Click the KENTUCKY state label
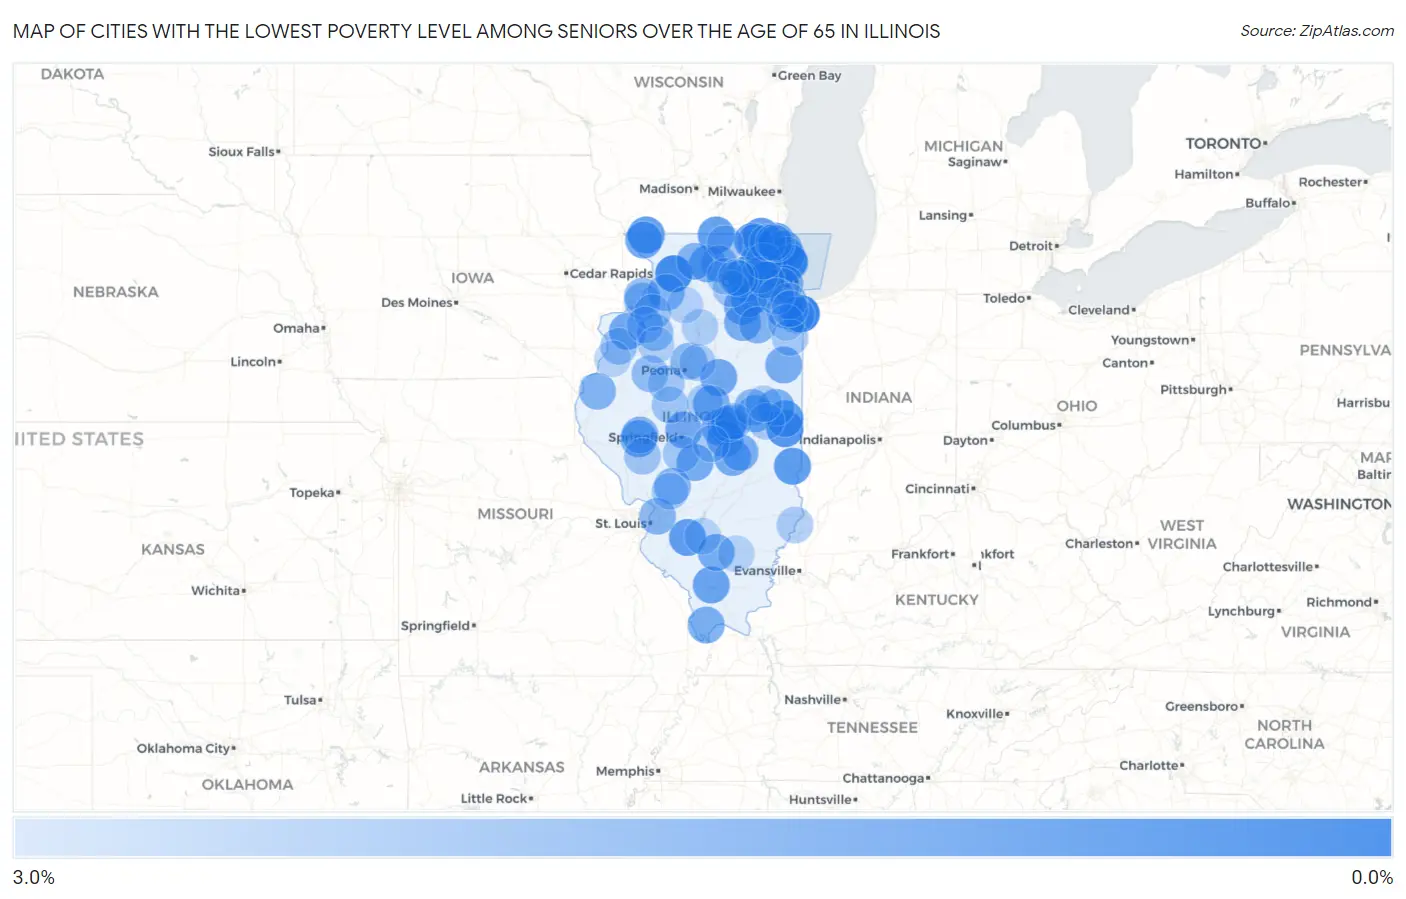This screenshot has width=1406, height=899. click(x=937, y=599)
